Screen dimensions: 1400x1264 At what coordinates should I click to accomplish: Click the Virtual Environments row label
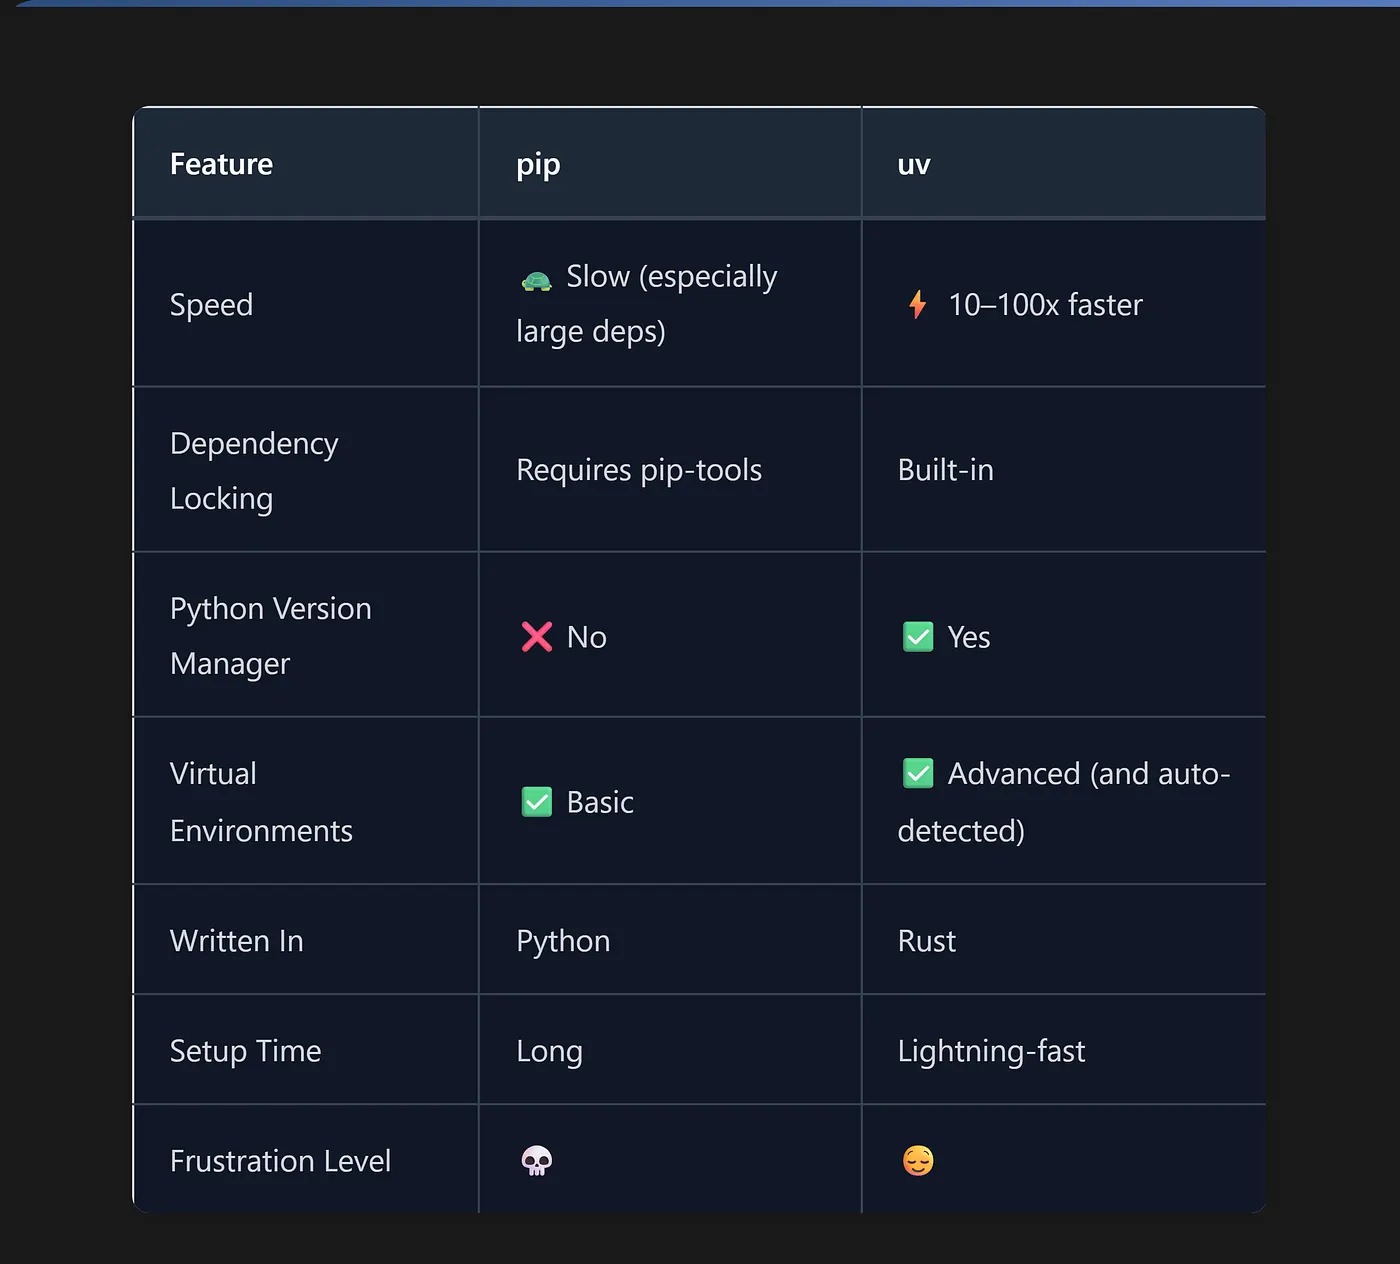coord(261,802)
